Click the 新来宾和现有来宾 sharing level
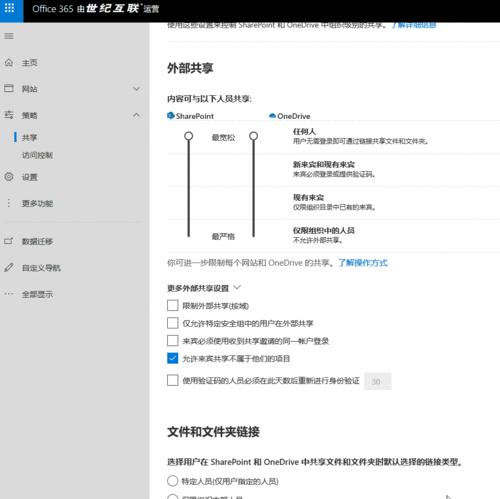 324,164
